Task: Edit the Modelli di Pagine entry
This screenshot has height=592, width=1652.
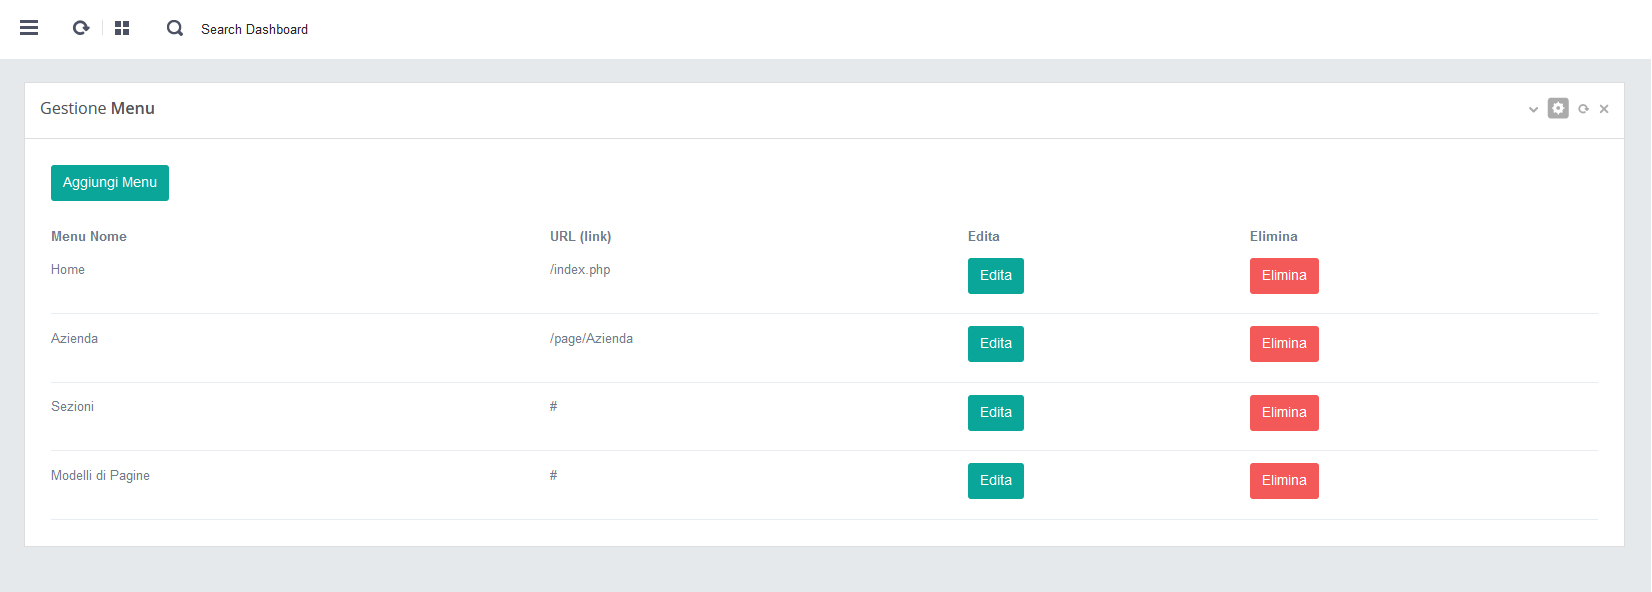Action: tap(995, 481)
